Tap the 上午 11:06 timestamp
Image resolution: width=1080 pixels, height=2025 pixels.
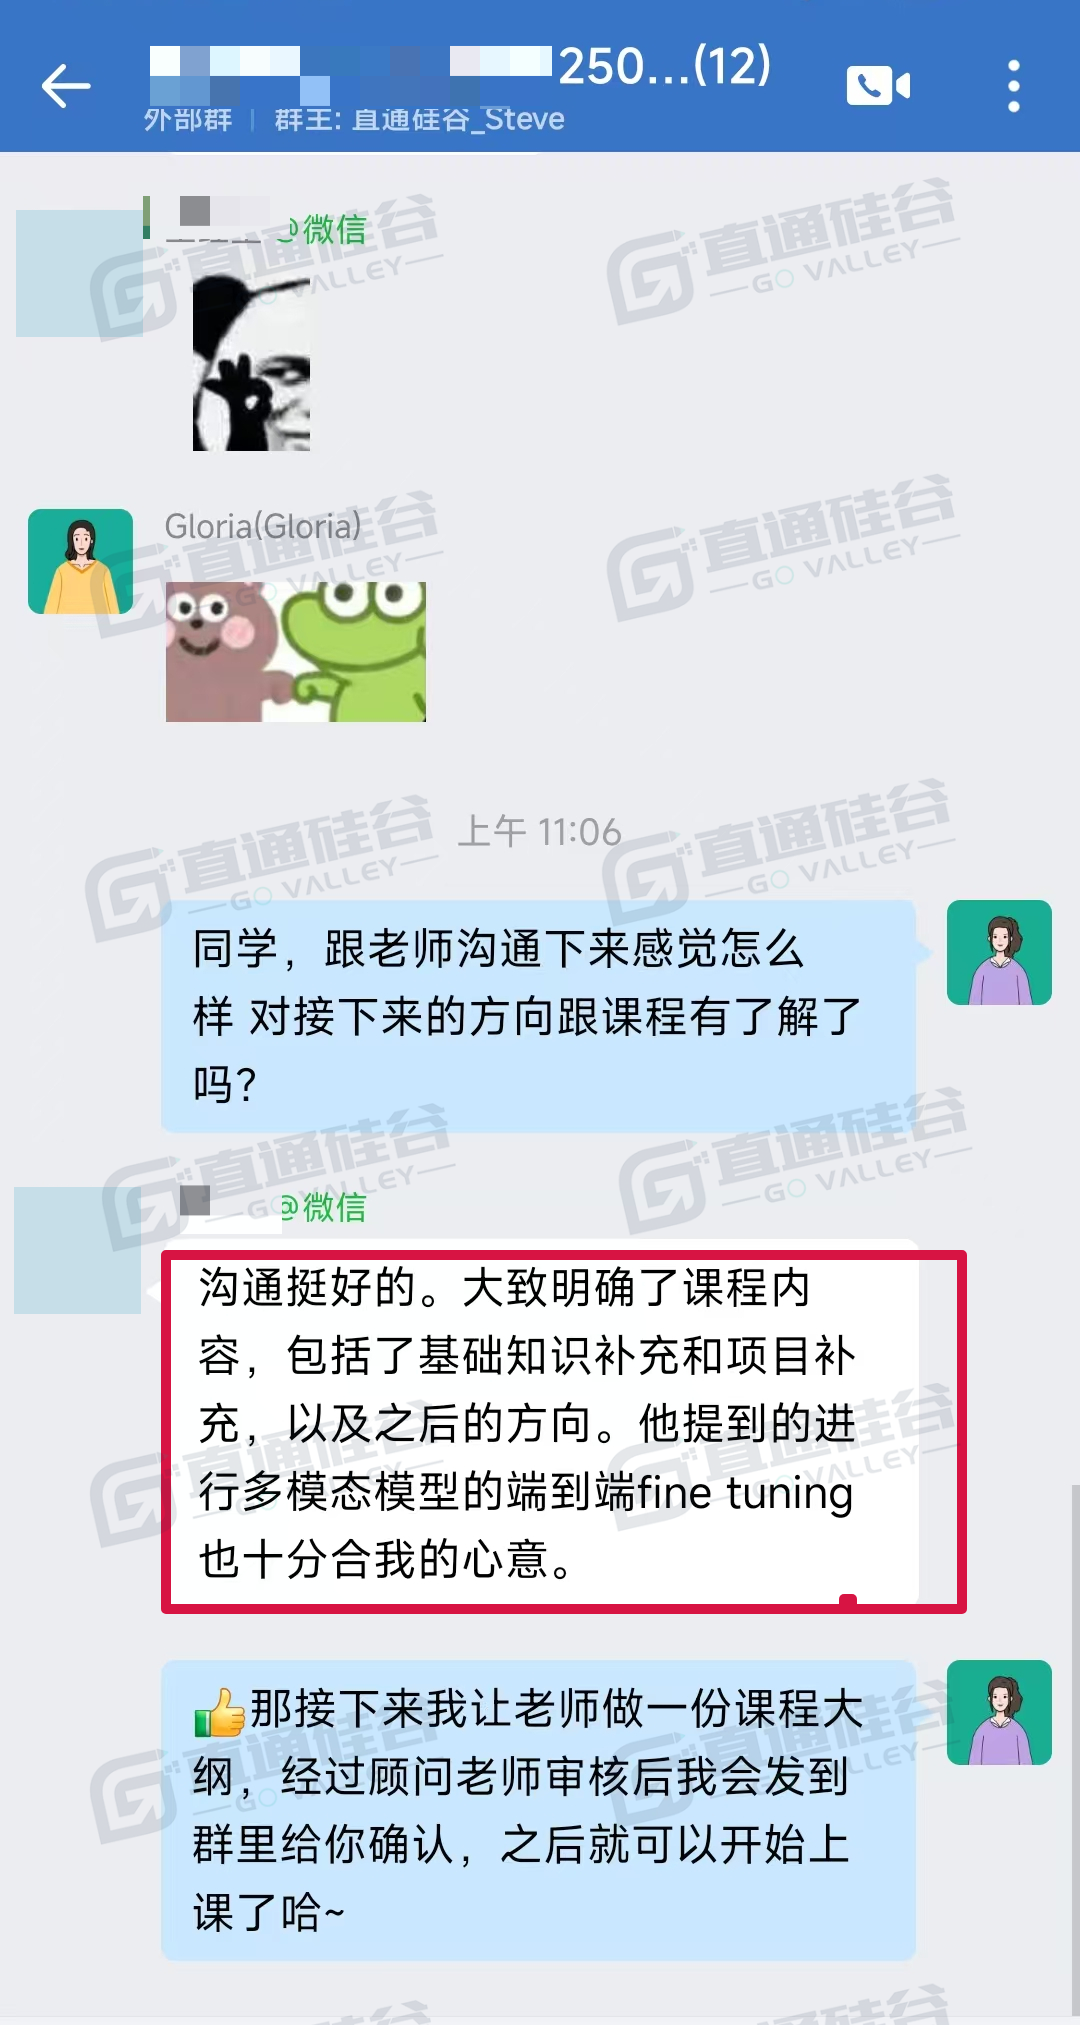pyautogui.click(x=540, y=832)
